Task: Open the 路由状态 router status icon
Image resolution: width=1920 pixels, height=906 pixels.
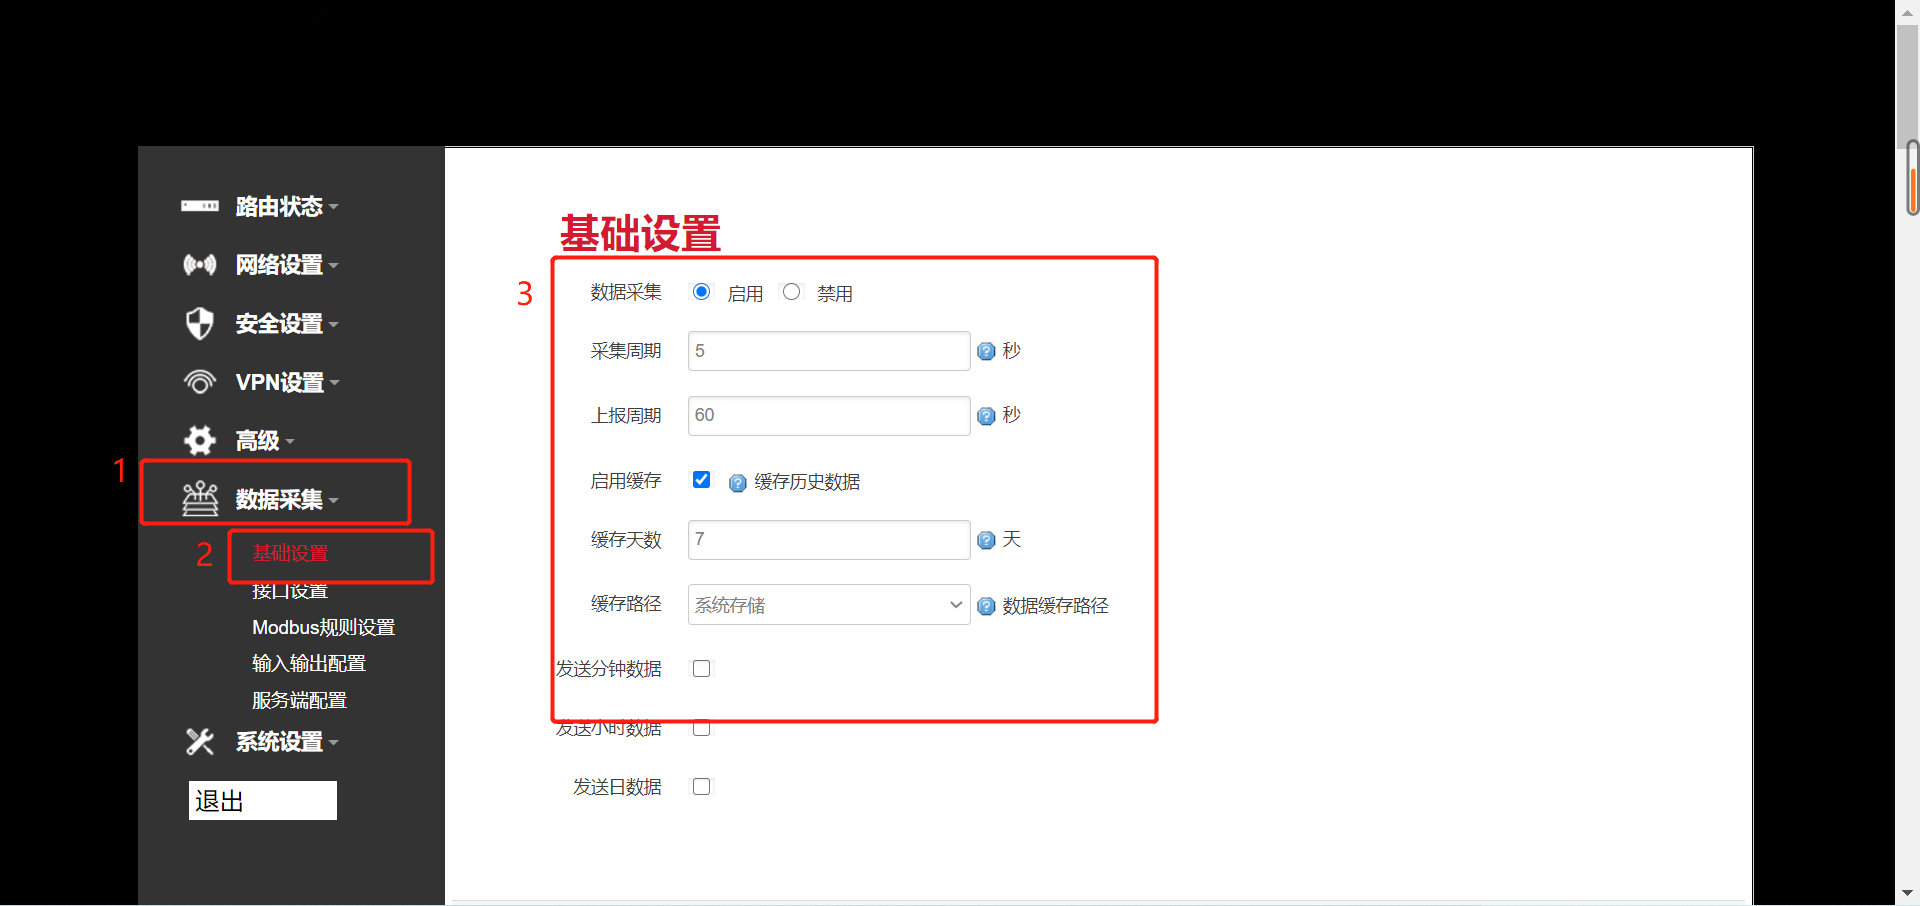Action: pos(200,207)
